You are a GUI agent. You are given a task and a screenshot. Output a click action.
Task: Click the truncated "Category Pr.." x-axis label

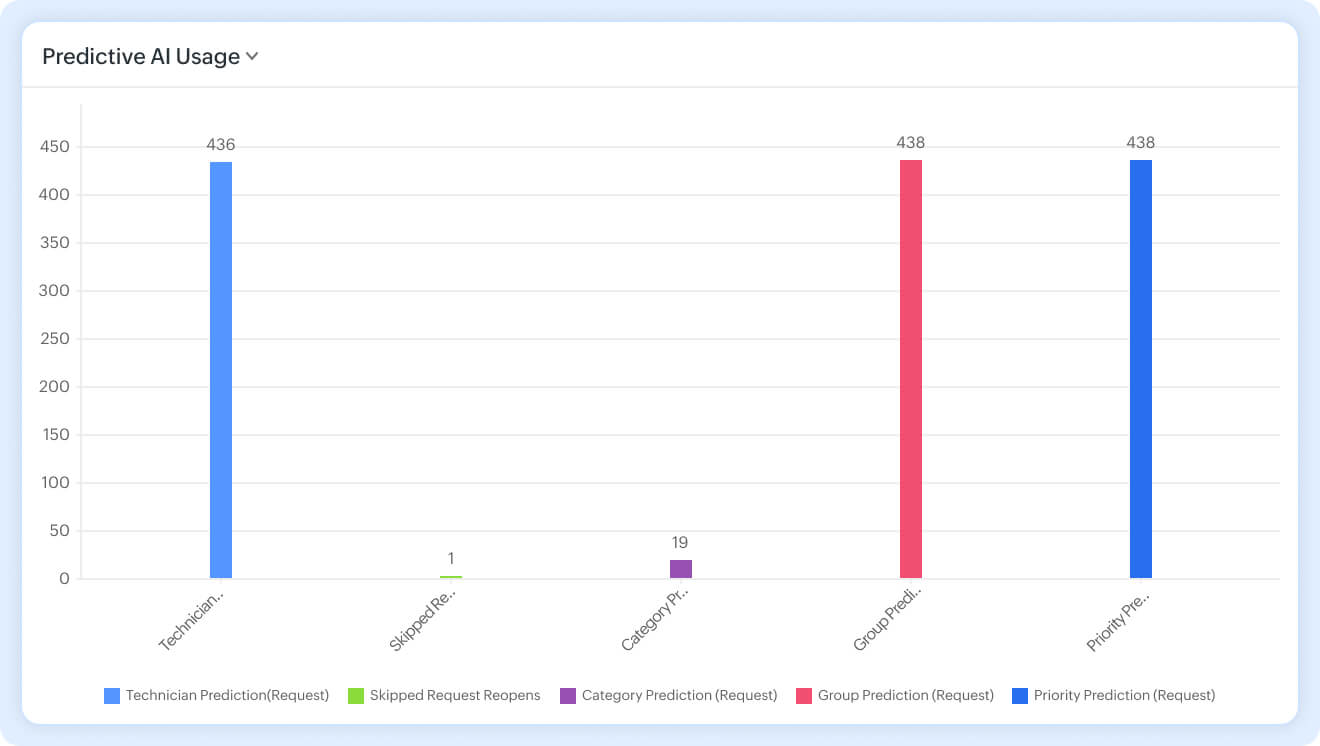(x=655, y=618)
